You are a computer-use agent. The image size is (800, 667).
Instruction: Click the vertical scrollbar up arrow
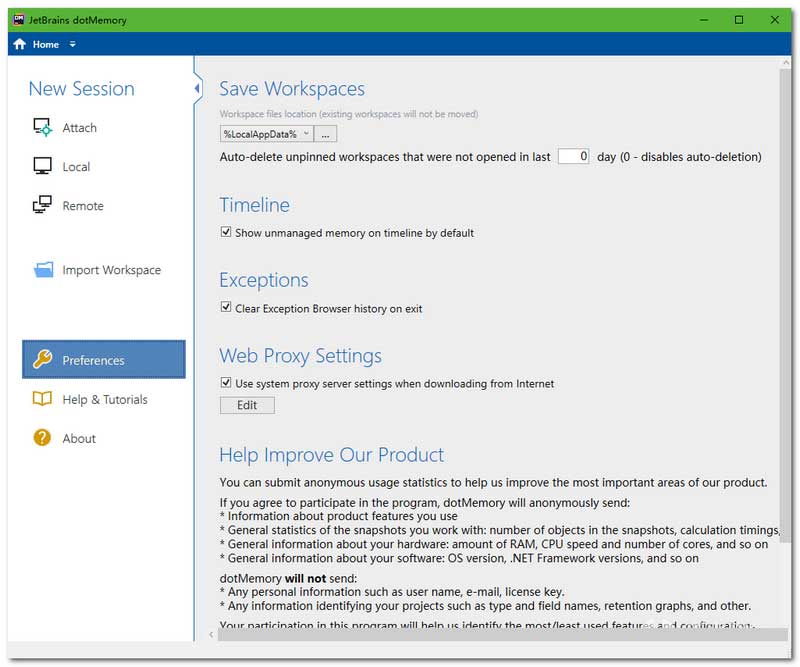click(785, 62)
